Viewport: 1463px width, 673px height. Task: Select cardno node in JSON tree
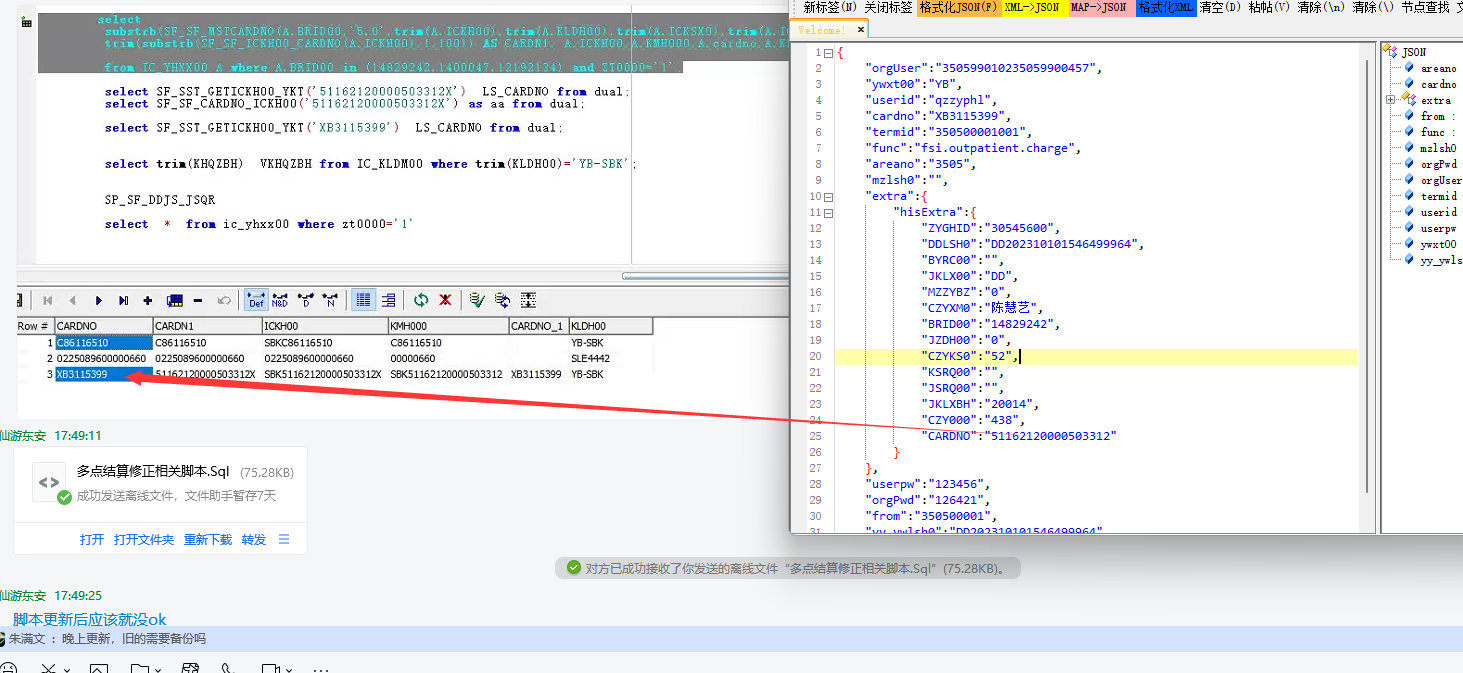pyautogui.click(x=1438, y=84)
